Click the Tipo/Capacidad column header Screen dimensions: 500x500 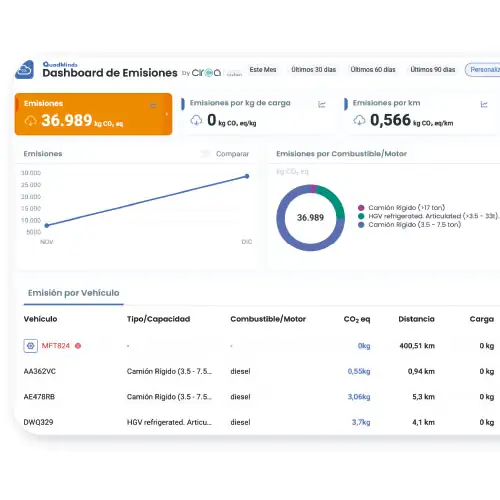(158, 319)
